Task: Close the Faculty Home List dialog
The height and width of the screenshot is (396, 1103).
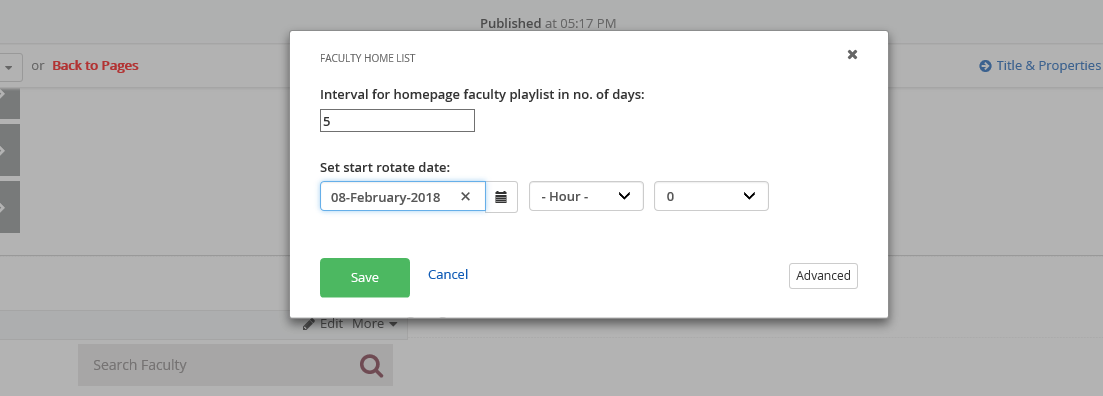Action: [x=852, y=55]
